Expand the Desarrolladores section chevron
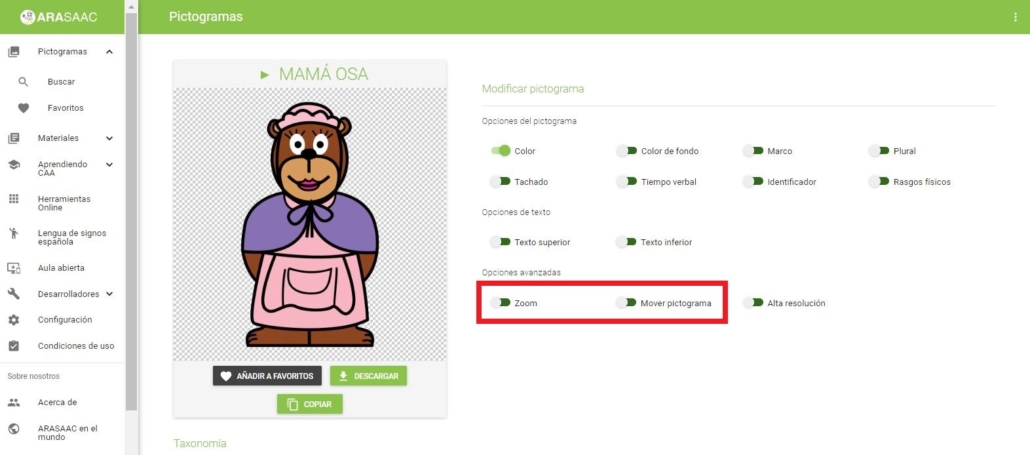1030x455 pixels. 109,294
